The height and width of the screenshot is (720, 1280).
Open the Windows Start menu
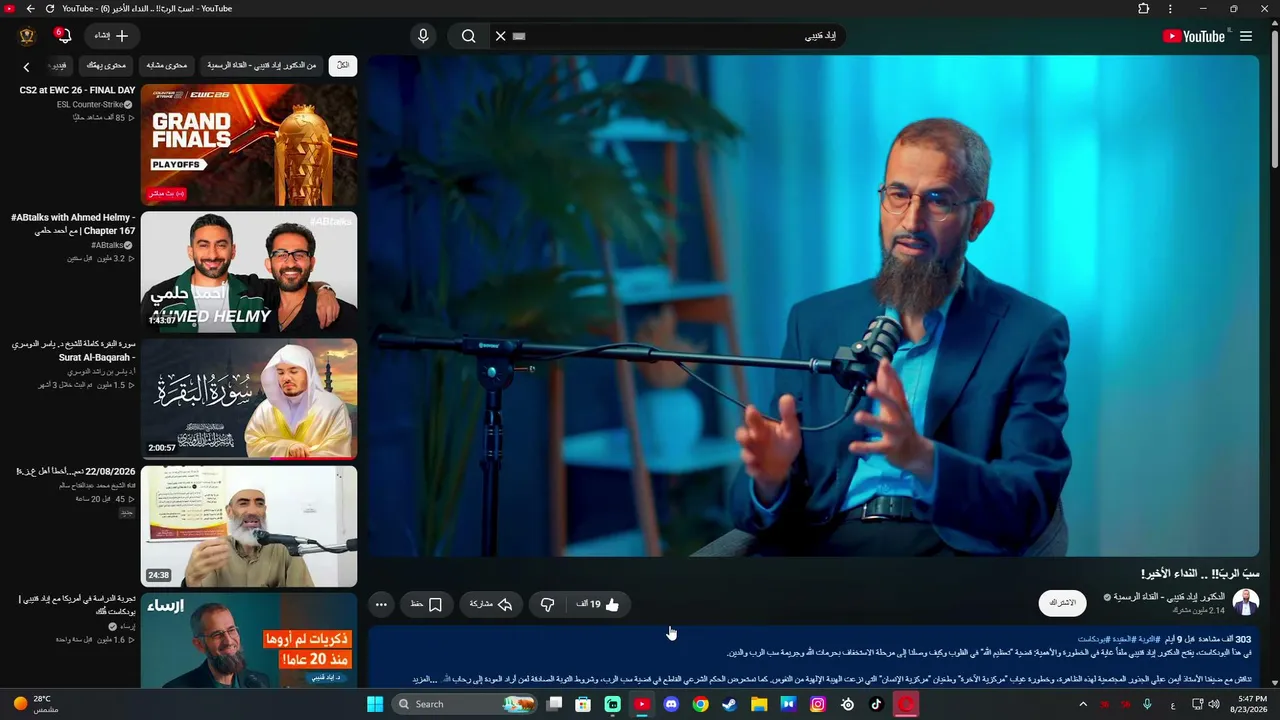(375, 704)
